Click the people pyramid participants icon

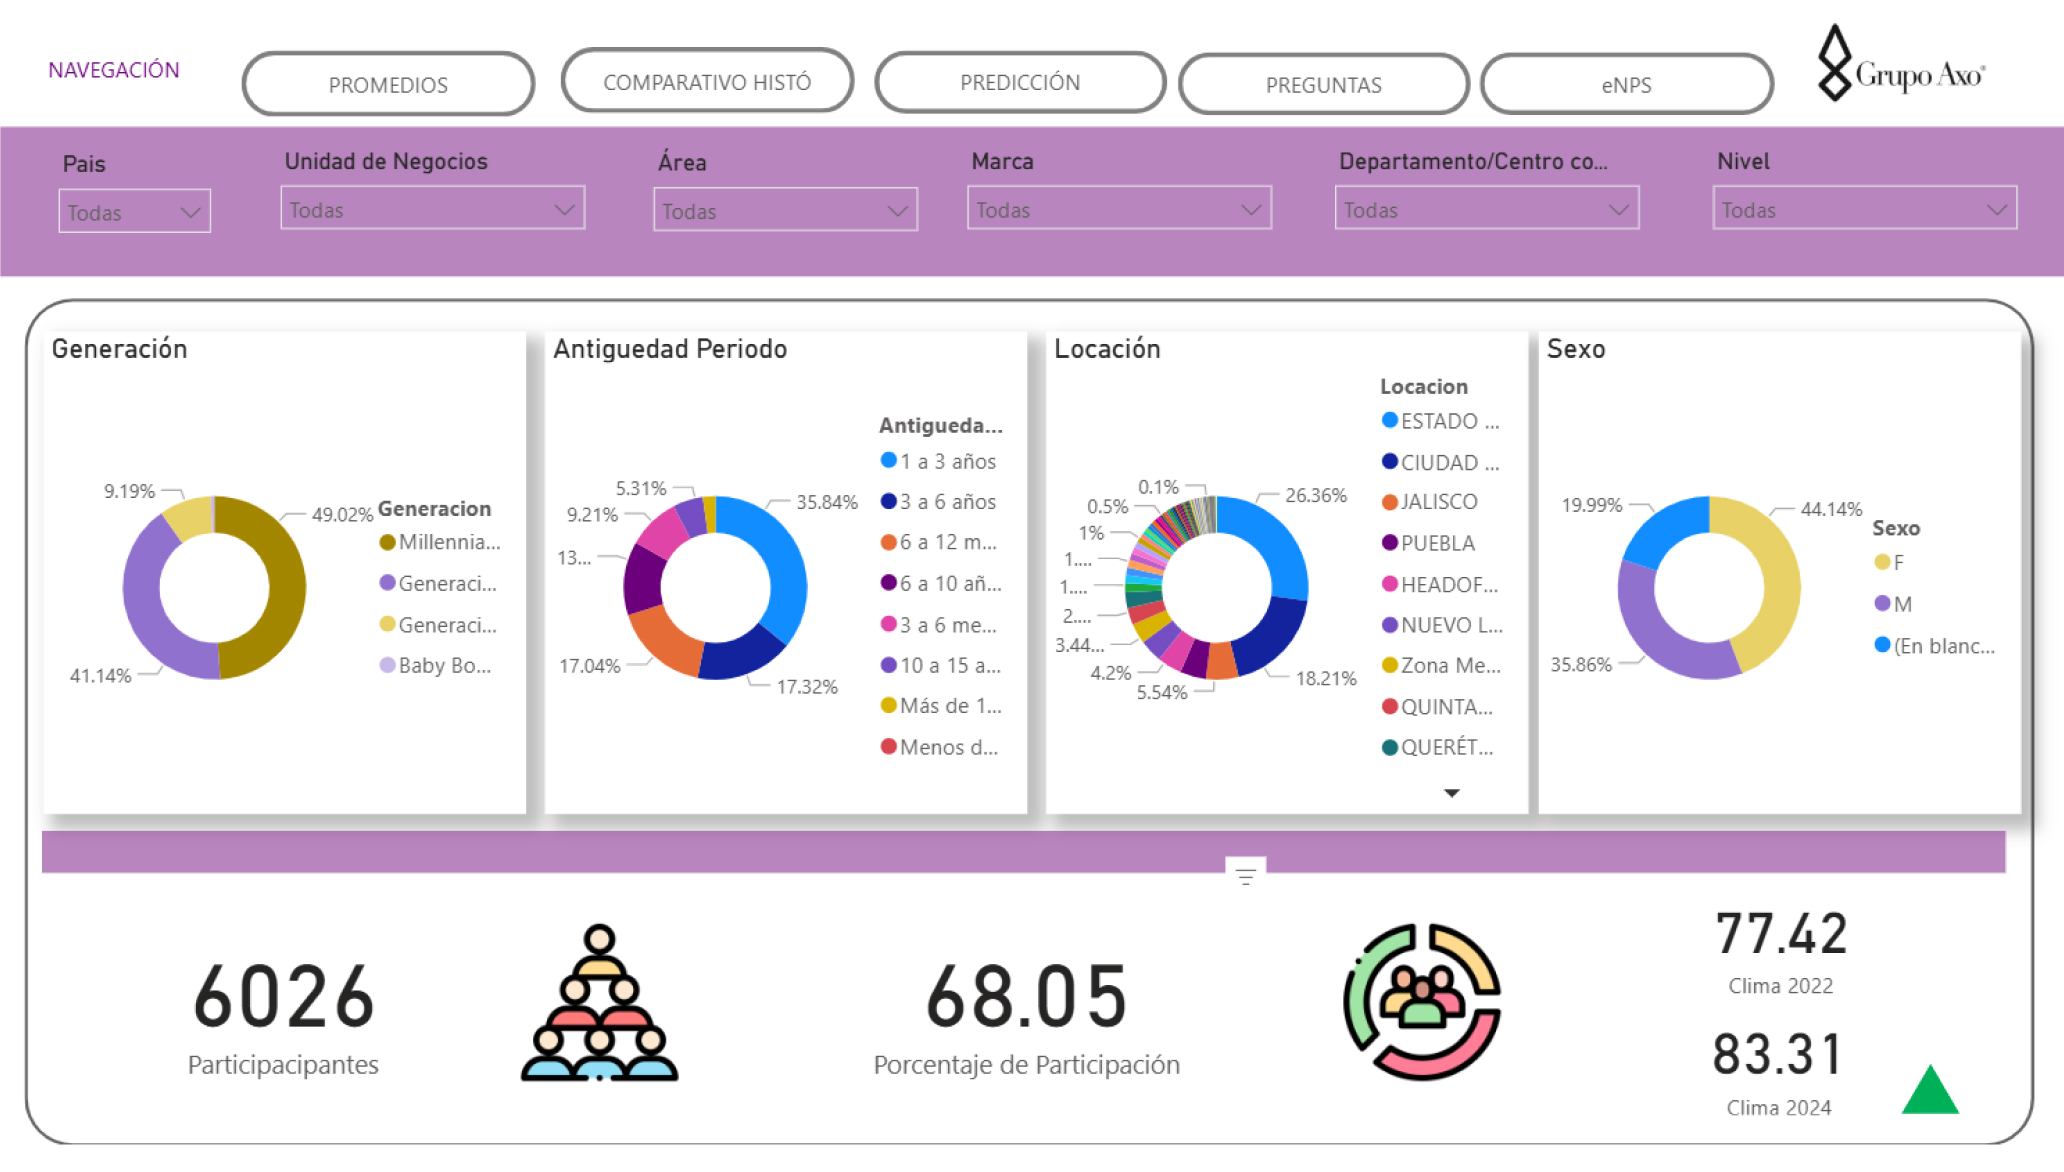599,1003
